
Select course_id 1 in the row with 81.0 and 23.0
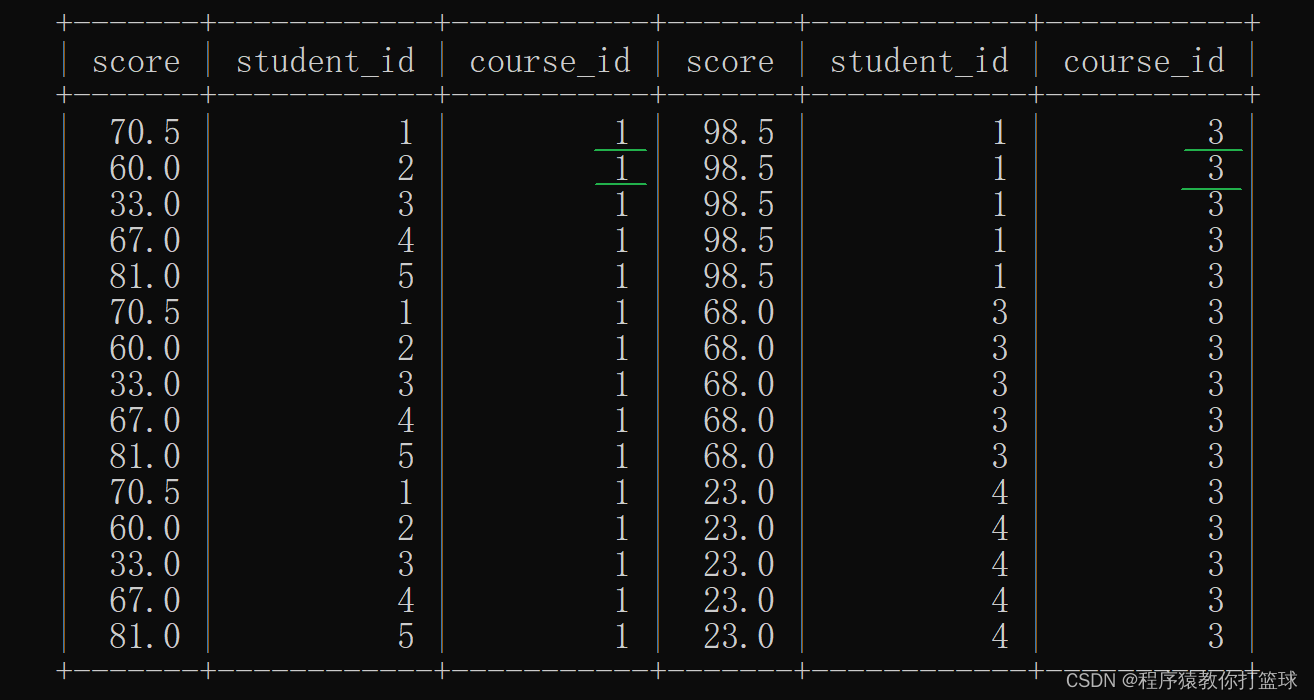point(622,637)
